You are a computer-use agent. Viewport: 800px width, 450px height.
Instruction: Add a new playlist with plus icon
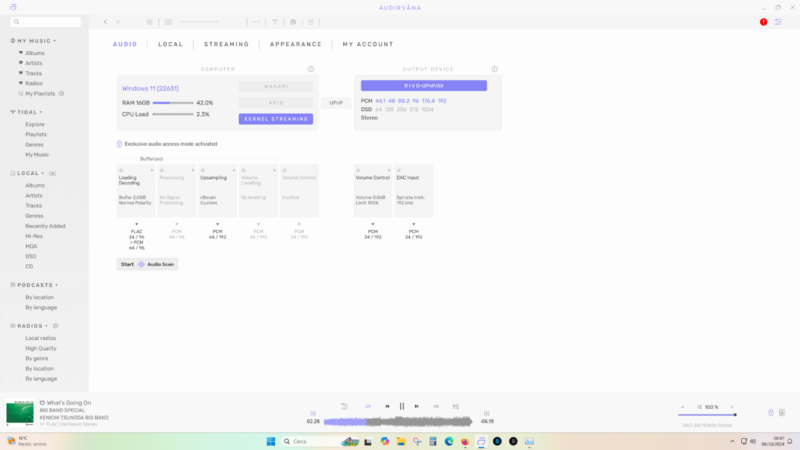click(62, 93)
